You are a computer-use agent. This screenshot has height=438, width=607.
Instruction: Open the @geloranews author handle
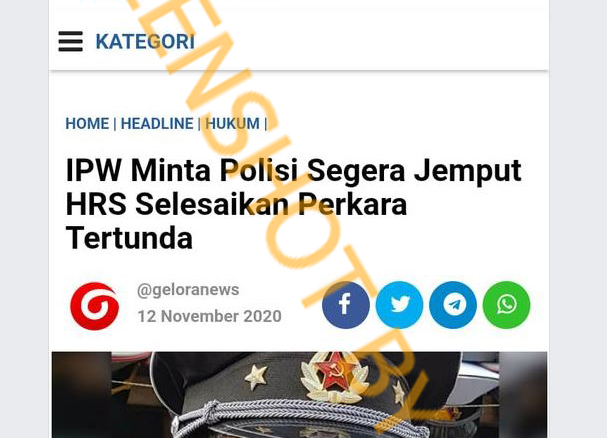(x=188, y=290)
